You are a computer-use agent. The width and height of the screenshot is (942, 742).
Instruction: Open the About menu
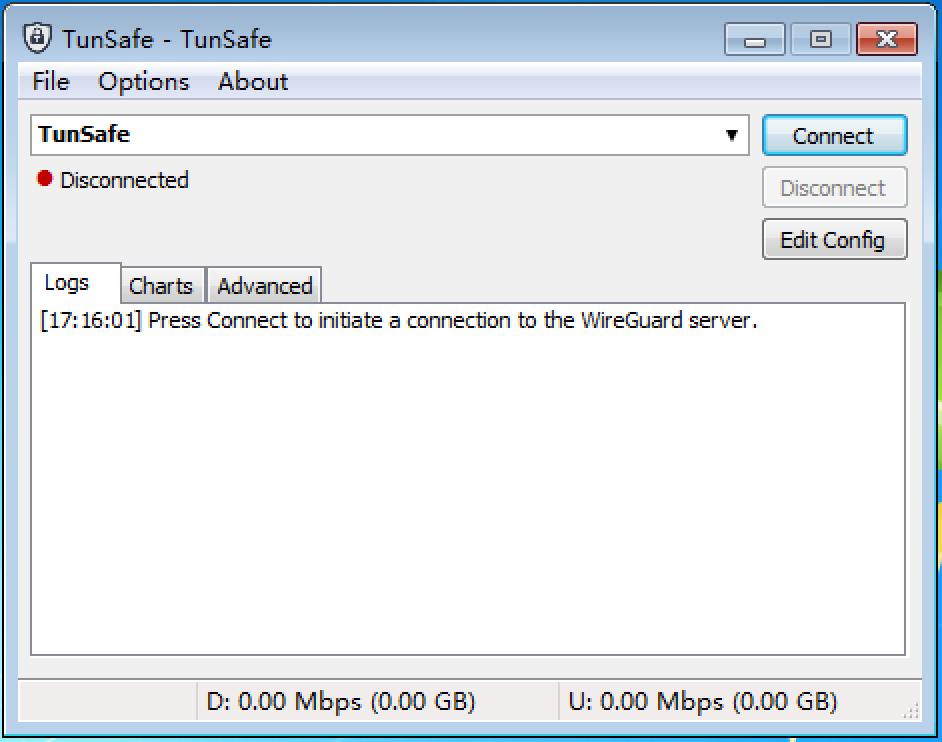pyautogui.click(x=253, y=81)
